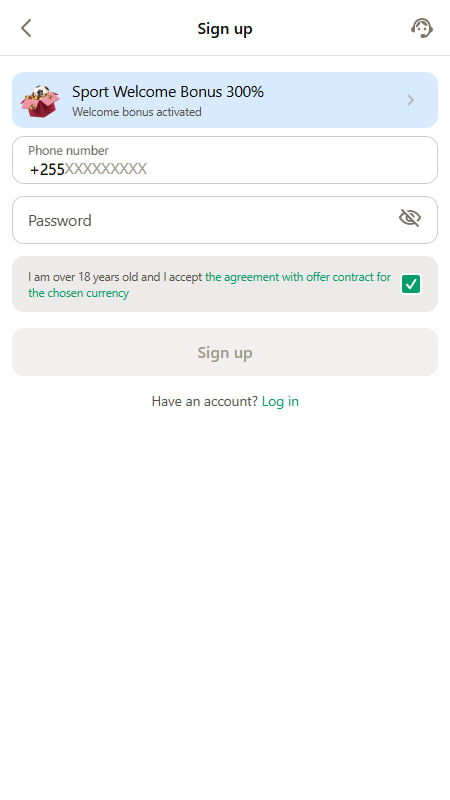Click the gift box bonus icon
The image size is (450, 800).
click(40, 101)
